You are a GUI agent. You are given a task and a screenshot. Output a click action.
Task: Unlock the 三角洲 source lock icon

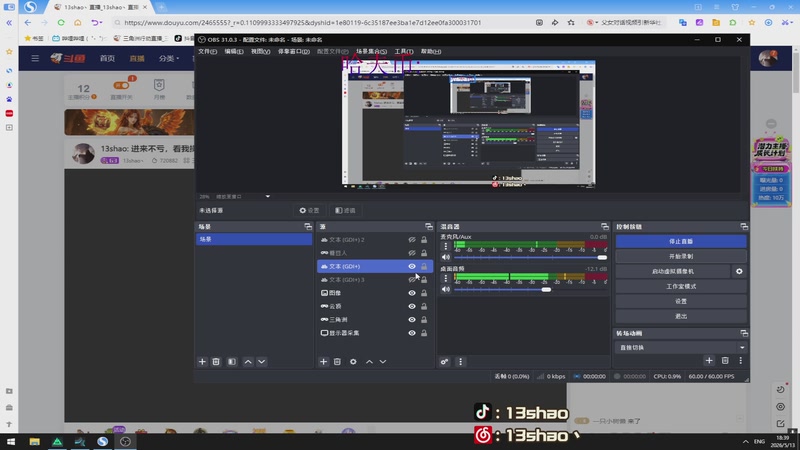coord(424,319)
